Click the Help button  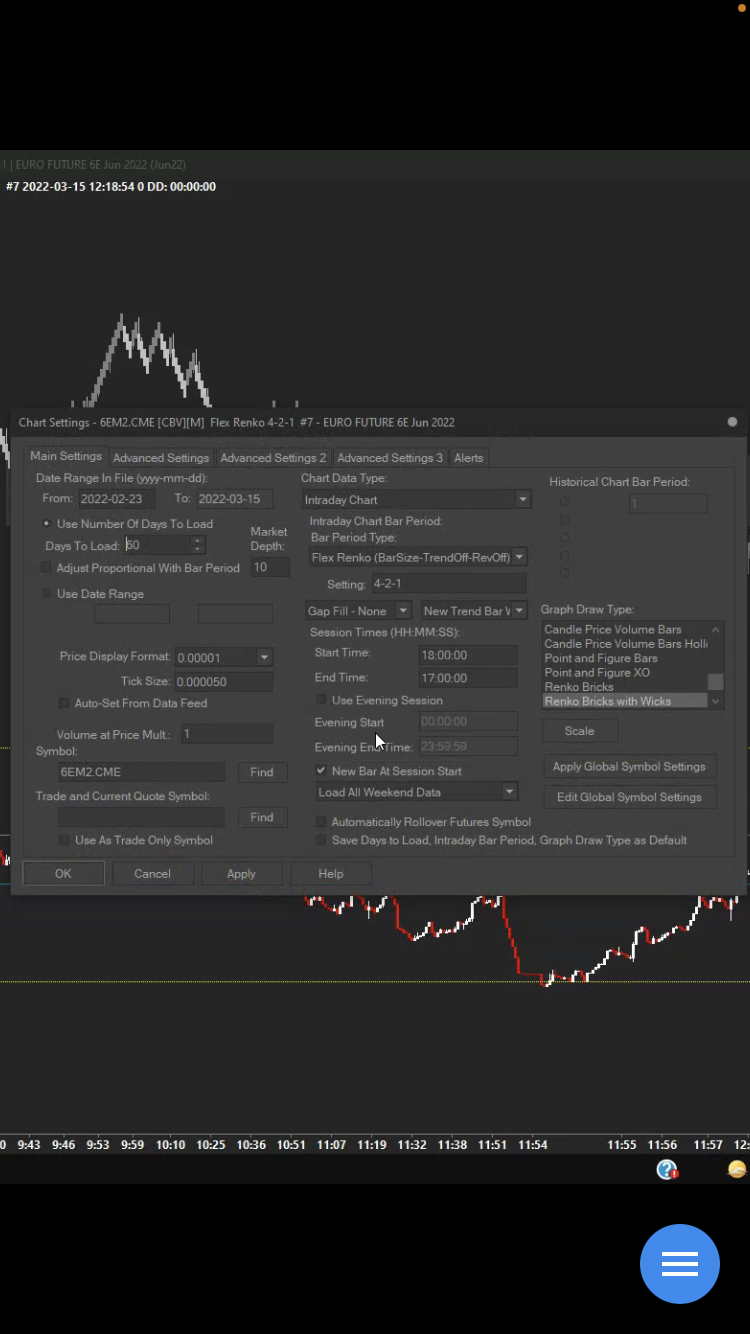(x=331, y=873)
